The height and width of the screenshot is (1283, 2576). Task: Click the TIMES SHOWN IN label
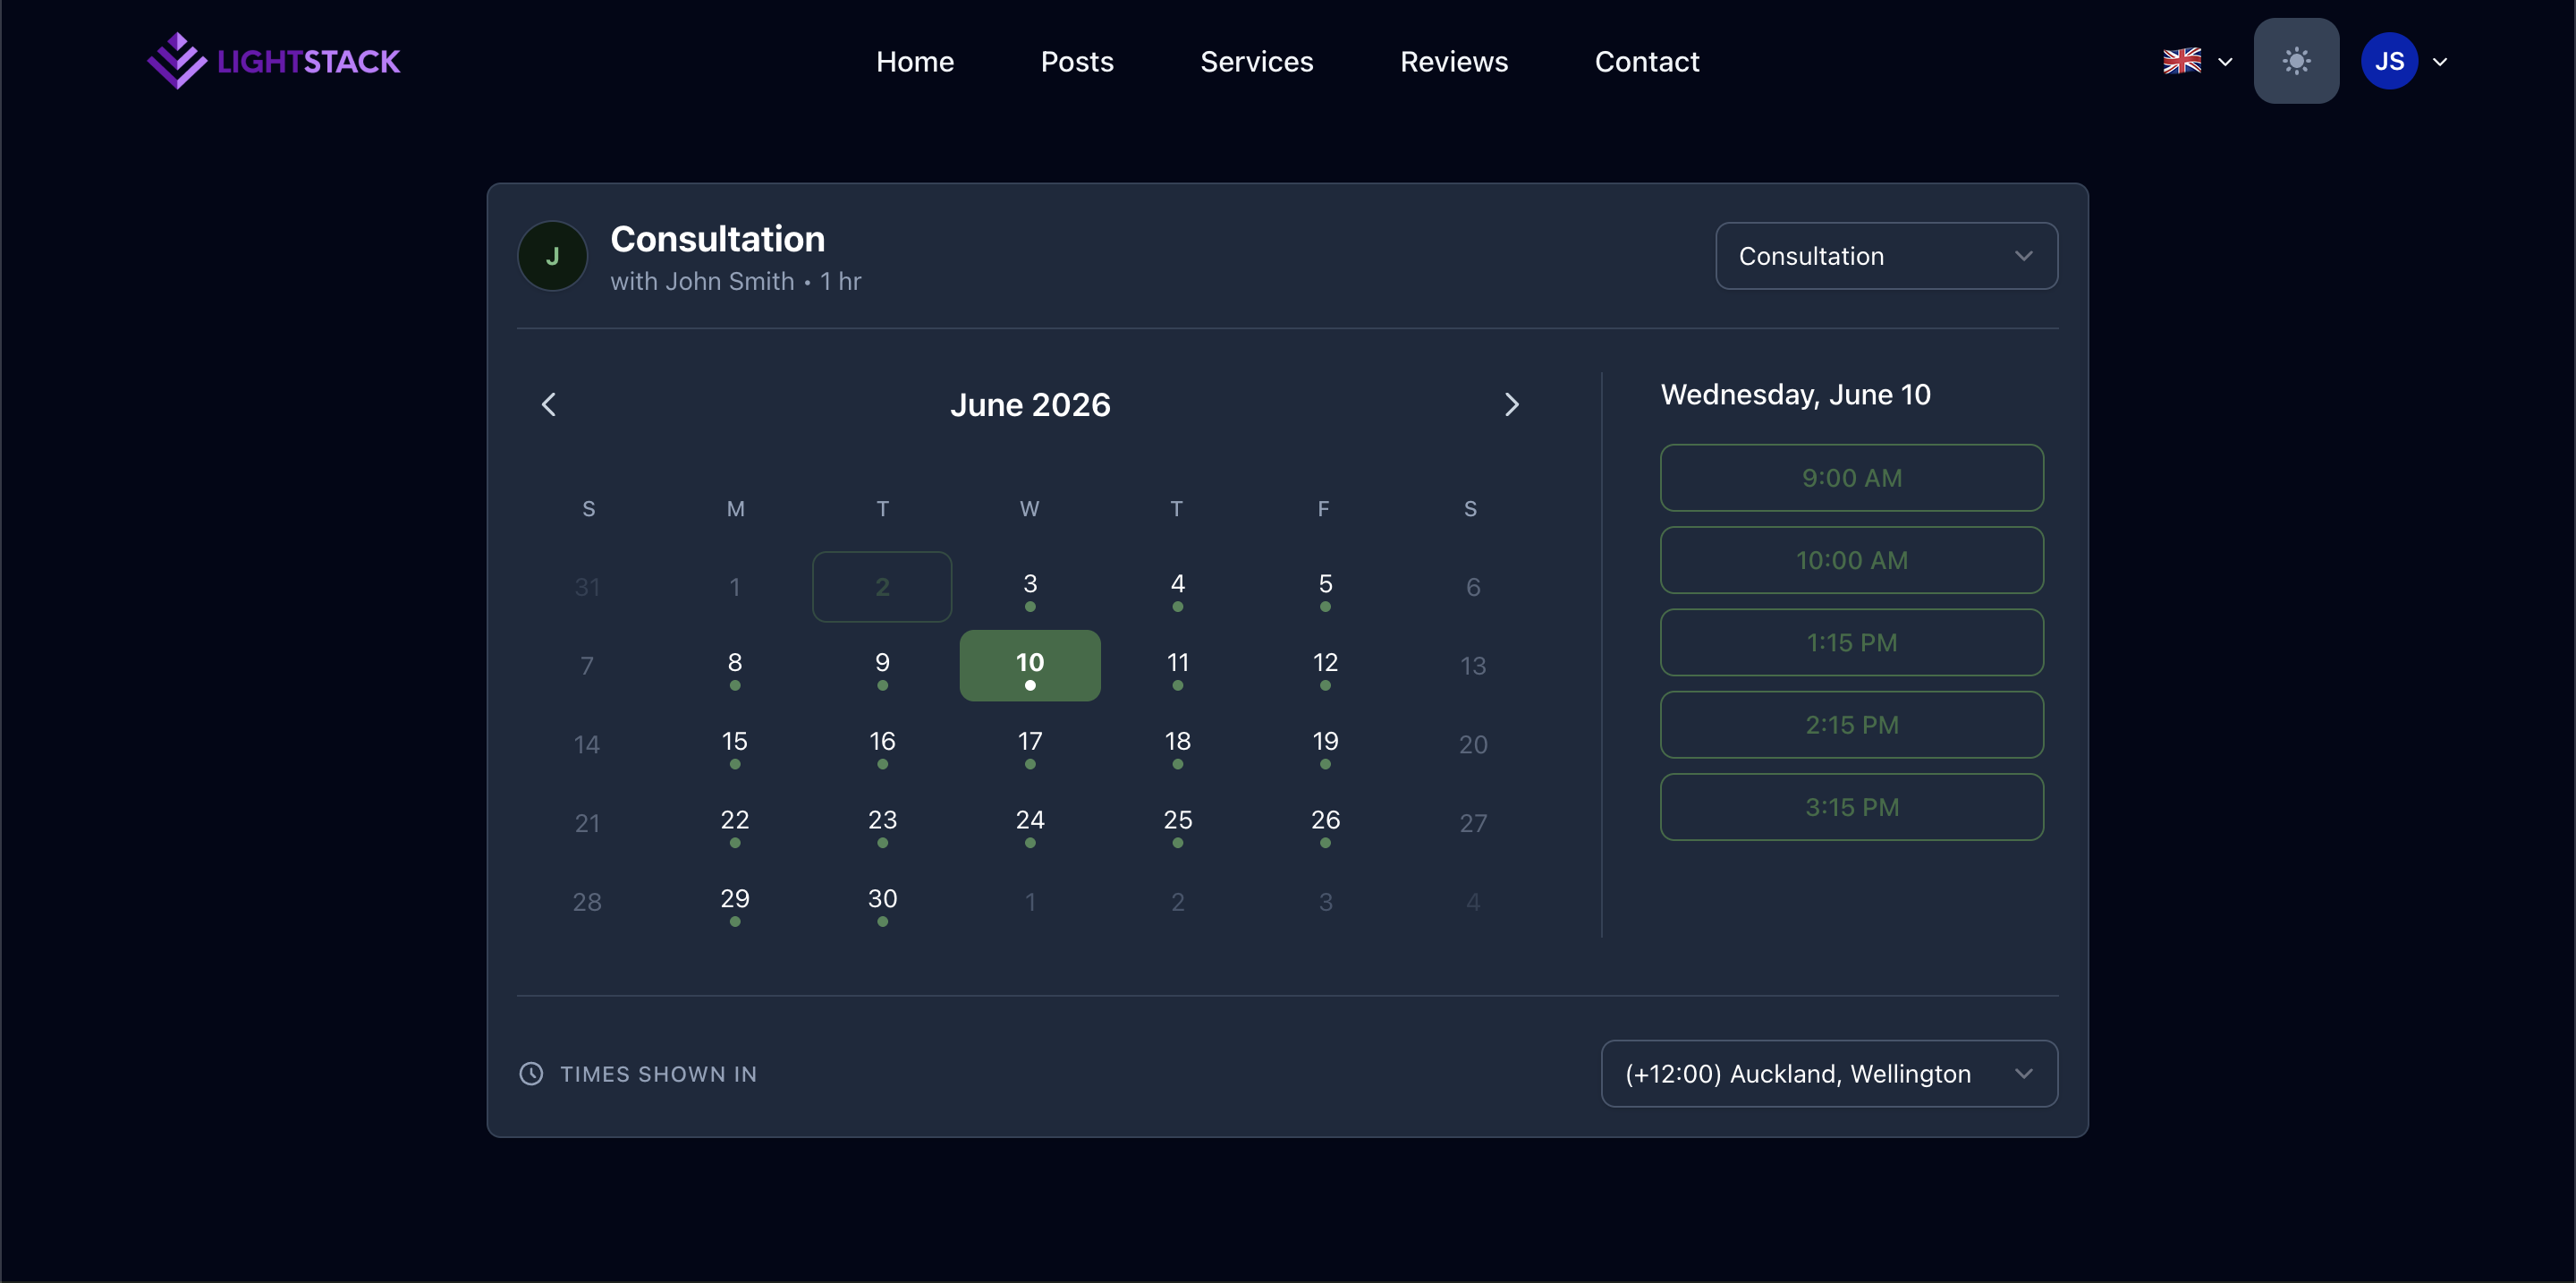click(x=658, y=1074)
